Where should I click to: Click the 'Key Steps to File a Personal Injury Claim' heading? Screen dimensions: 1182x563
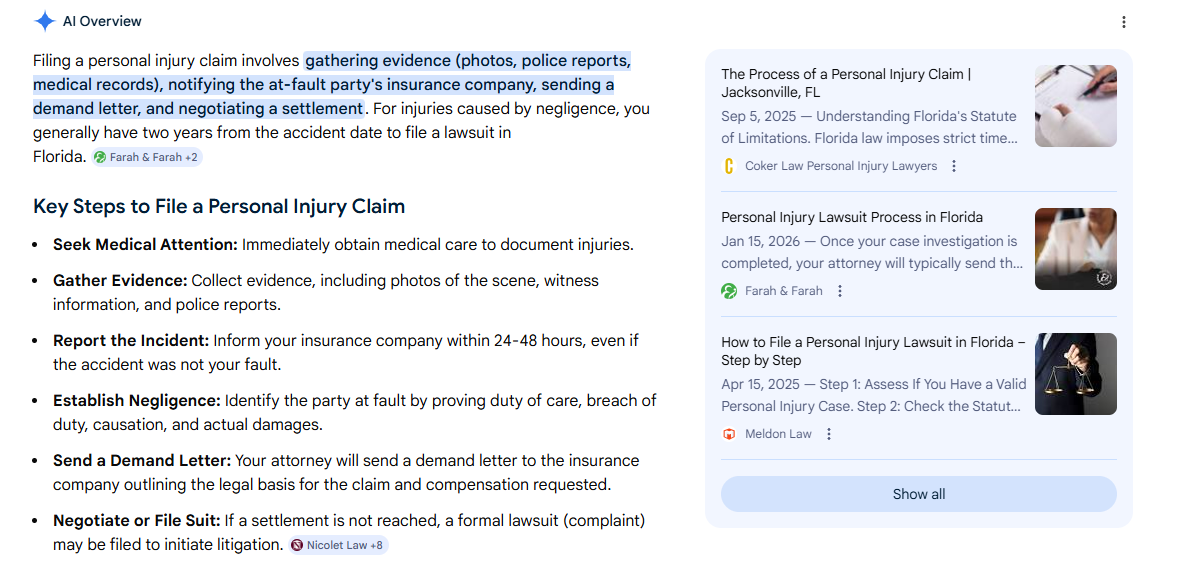coord(219,207)
